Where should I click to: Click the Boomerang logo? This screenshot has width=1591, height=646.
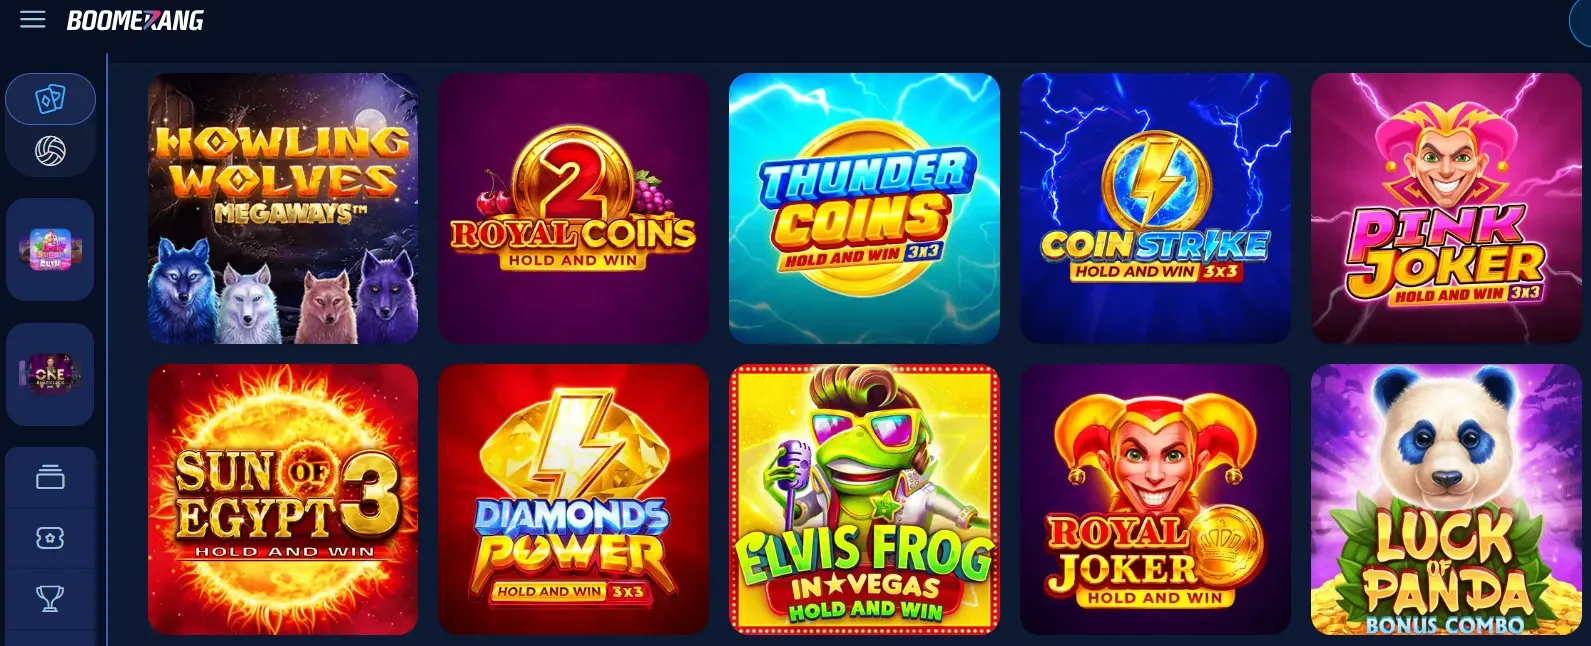[x=135, y=20]
